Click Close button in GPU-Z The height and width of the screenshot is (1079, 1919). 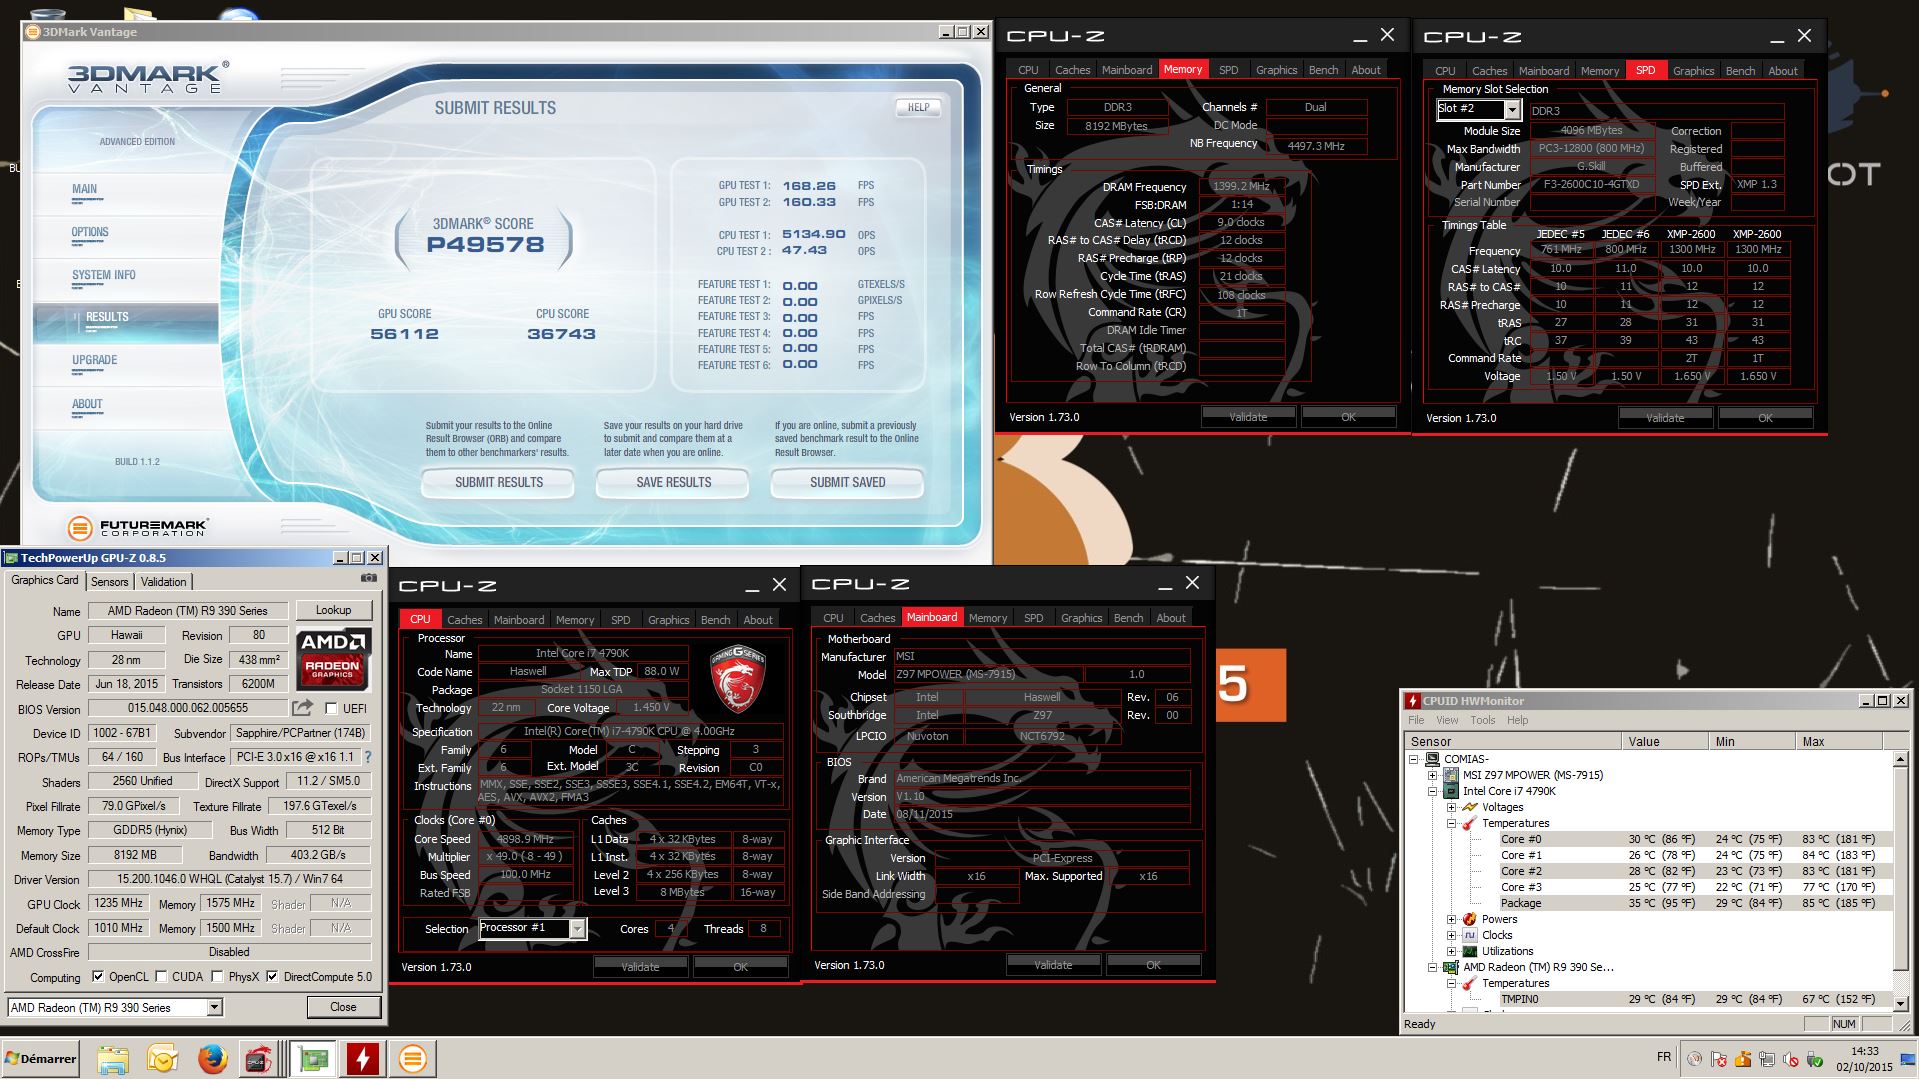(x=343, y=1007)
